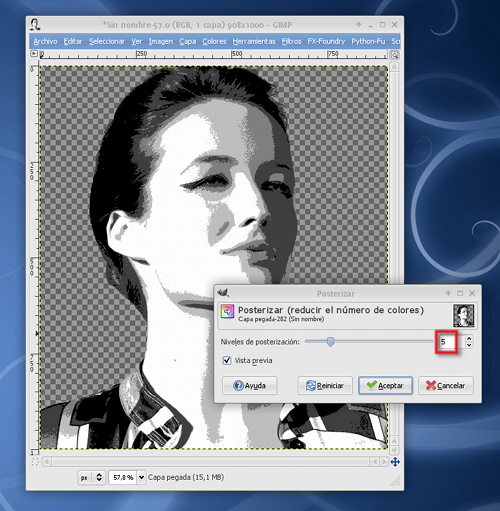Open the Colores menu
Image resolution: width=500 pixels, height=511 pixels.
[x=214, y=41]
